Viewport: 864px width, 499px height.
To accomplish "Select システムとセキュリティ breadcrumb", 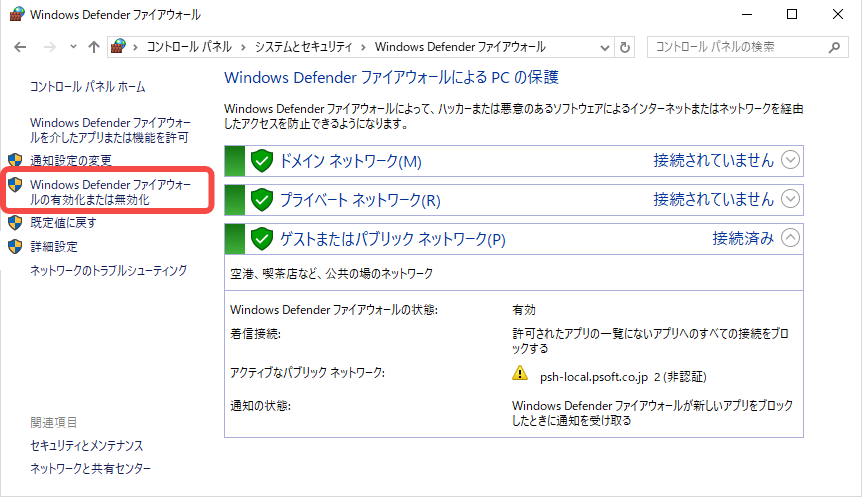I will click(x=303, y=47).
